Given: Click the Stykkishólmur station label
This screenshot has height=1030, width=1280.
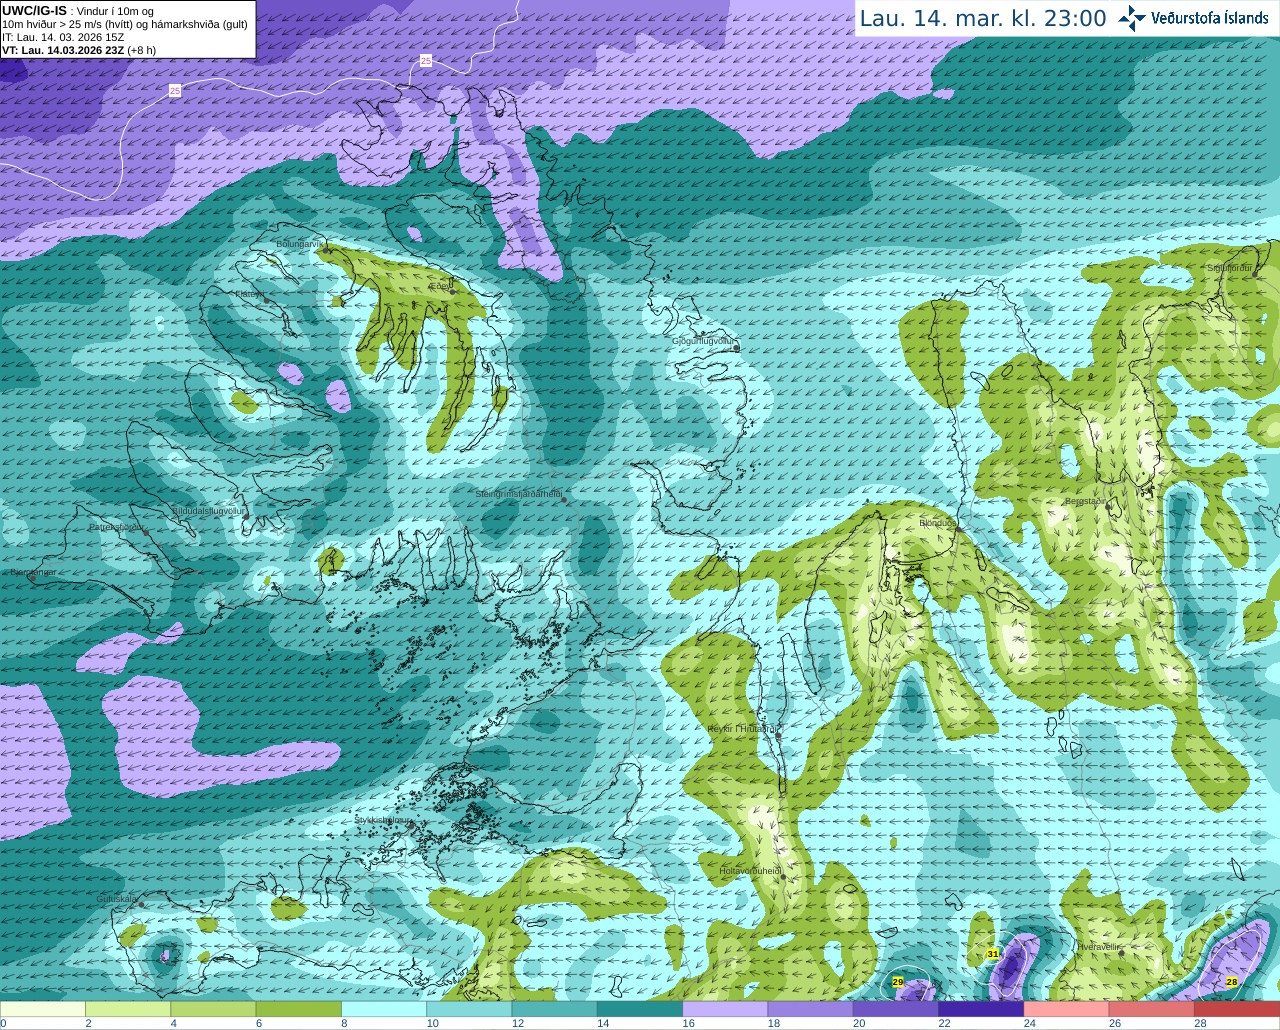Looking at the screenshot, I should pyautogui.click(x=383, y=819).
